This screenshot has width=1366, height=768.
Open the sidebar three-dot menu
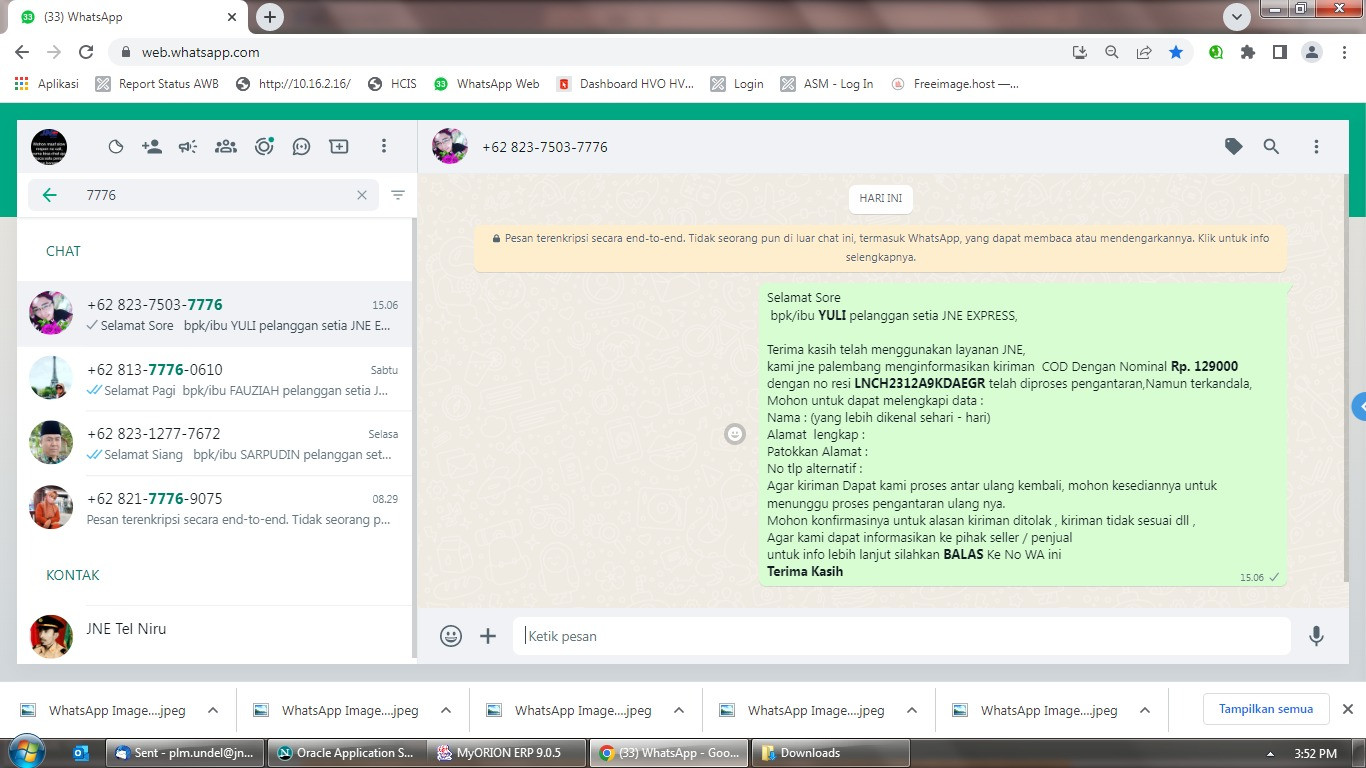tap(384, 147)
